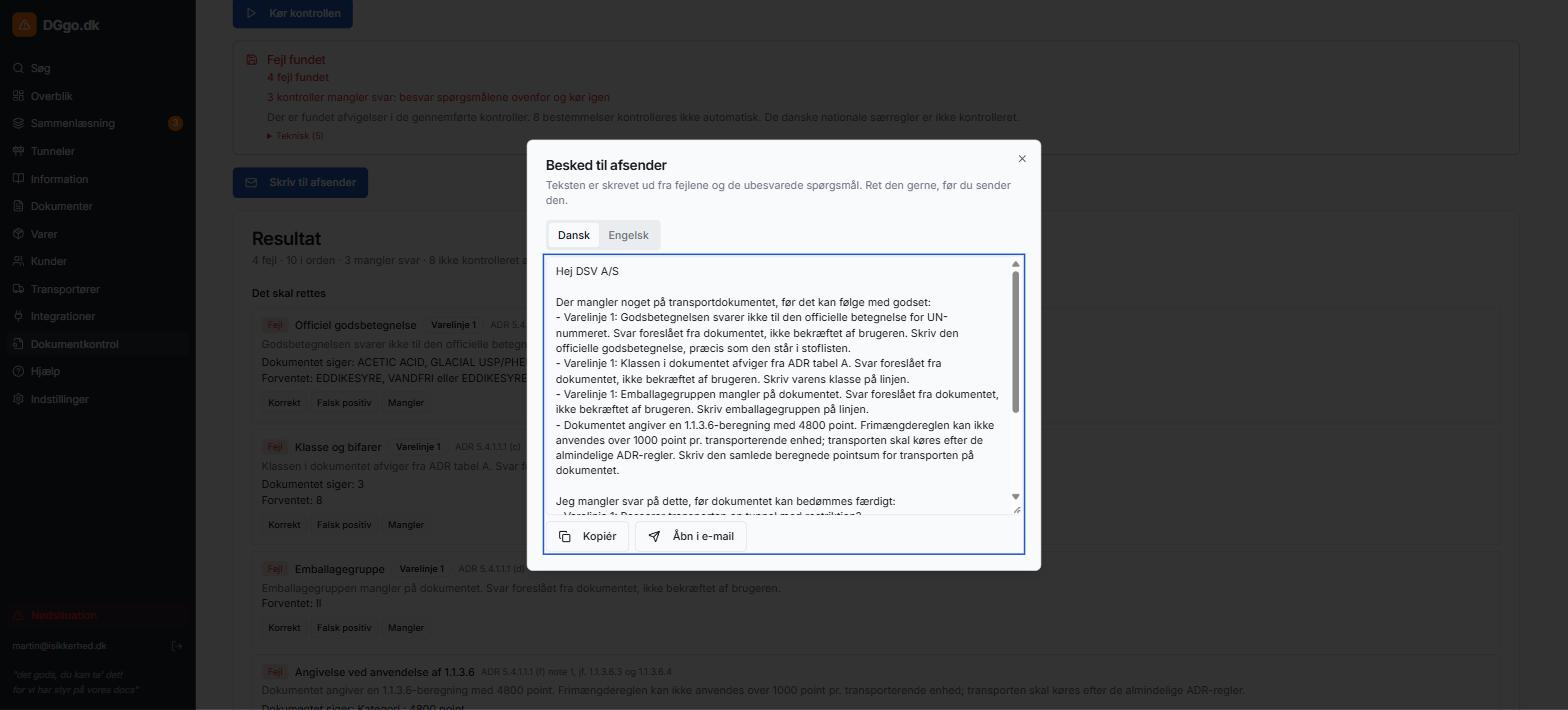Image resolution: width=1568 pixels, height=710 pixels.
Task: Open Varer in the sidebar
Action: 98,234
